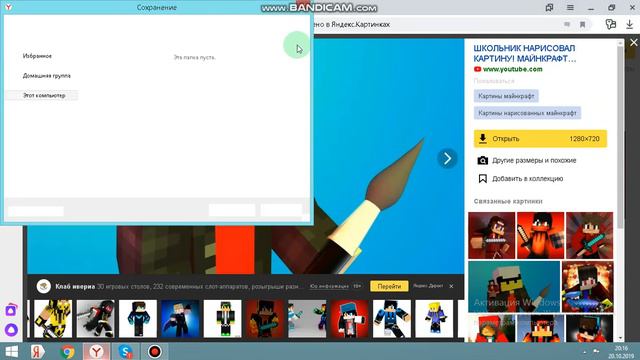Open black and white ninja skin thumbnail
640x360 pixels.
coord(96,319)
